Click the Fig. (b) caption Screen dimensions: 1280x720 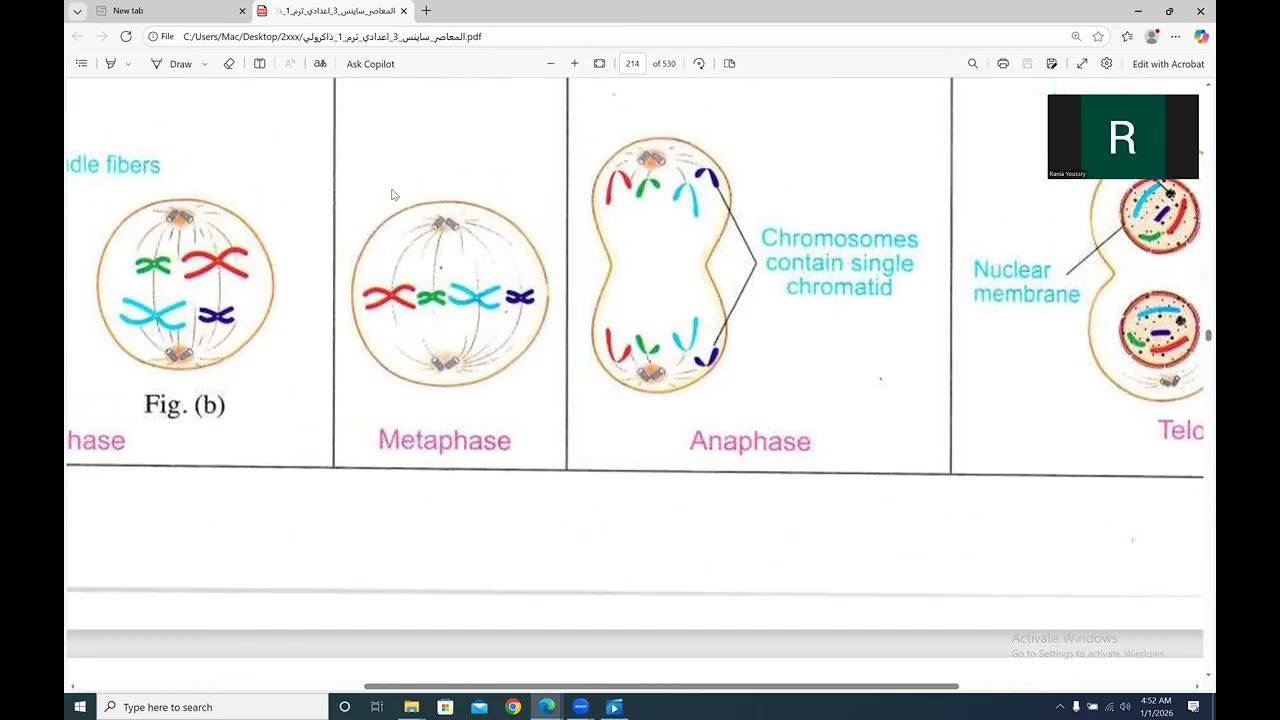tap(185, 404)
